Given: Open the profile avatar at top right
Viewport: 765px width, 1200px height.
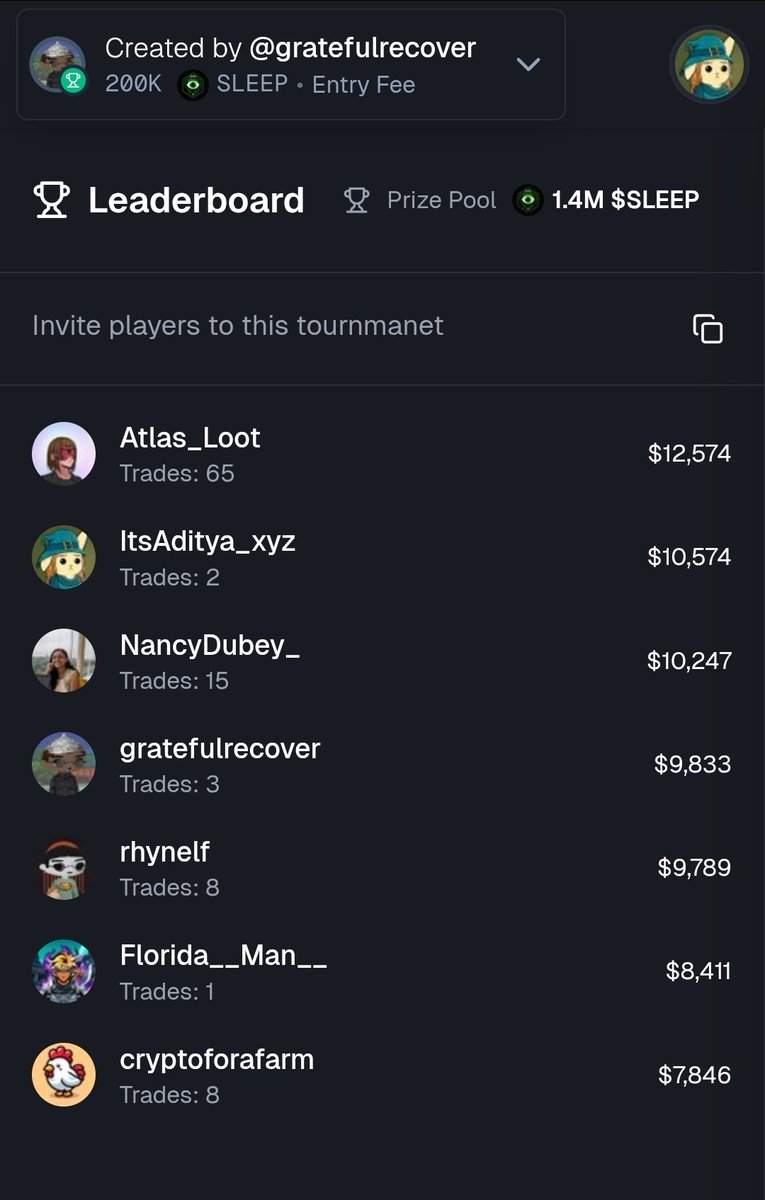Looking at the screenshot, I should (x=709, y=64).
